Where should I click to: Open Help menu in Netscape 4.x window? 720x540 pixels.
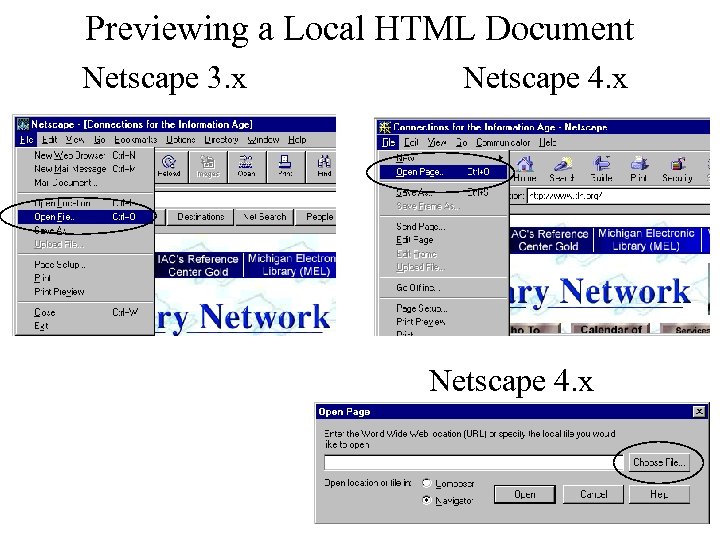547,142
